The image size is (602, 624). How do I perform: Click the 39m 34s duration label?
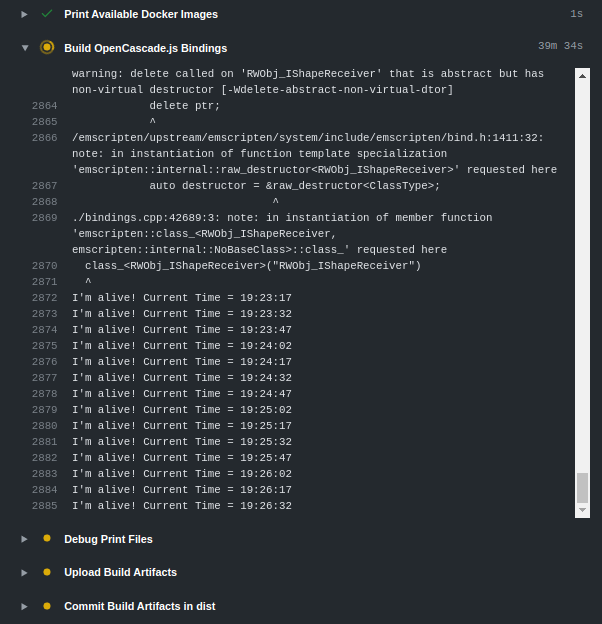click(560, 46)
